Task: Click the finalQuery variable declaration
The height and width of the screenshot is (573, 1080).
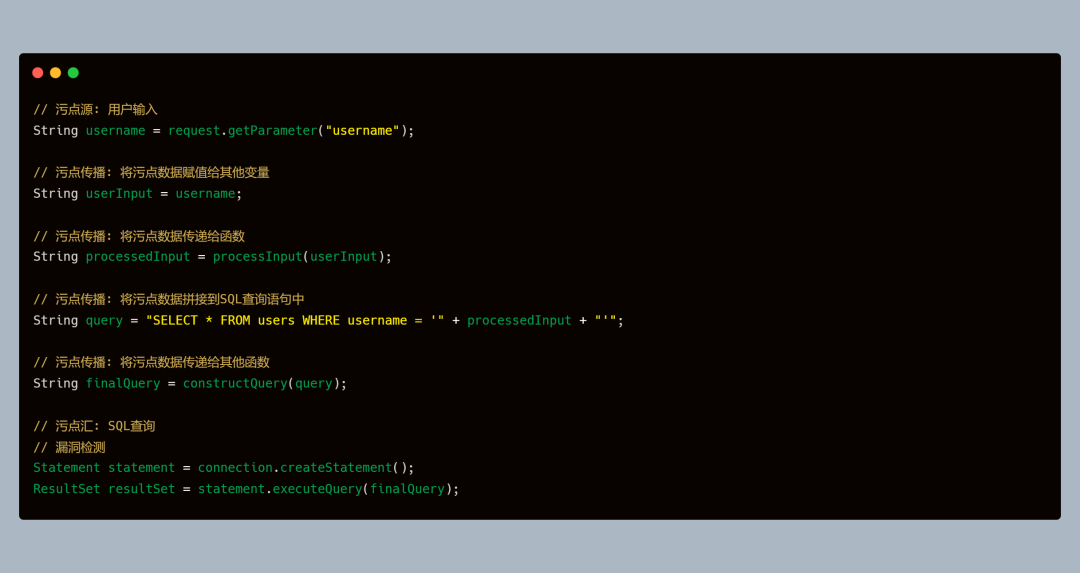Action: pos(123,384)
